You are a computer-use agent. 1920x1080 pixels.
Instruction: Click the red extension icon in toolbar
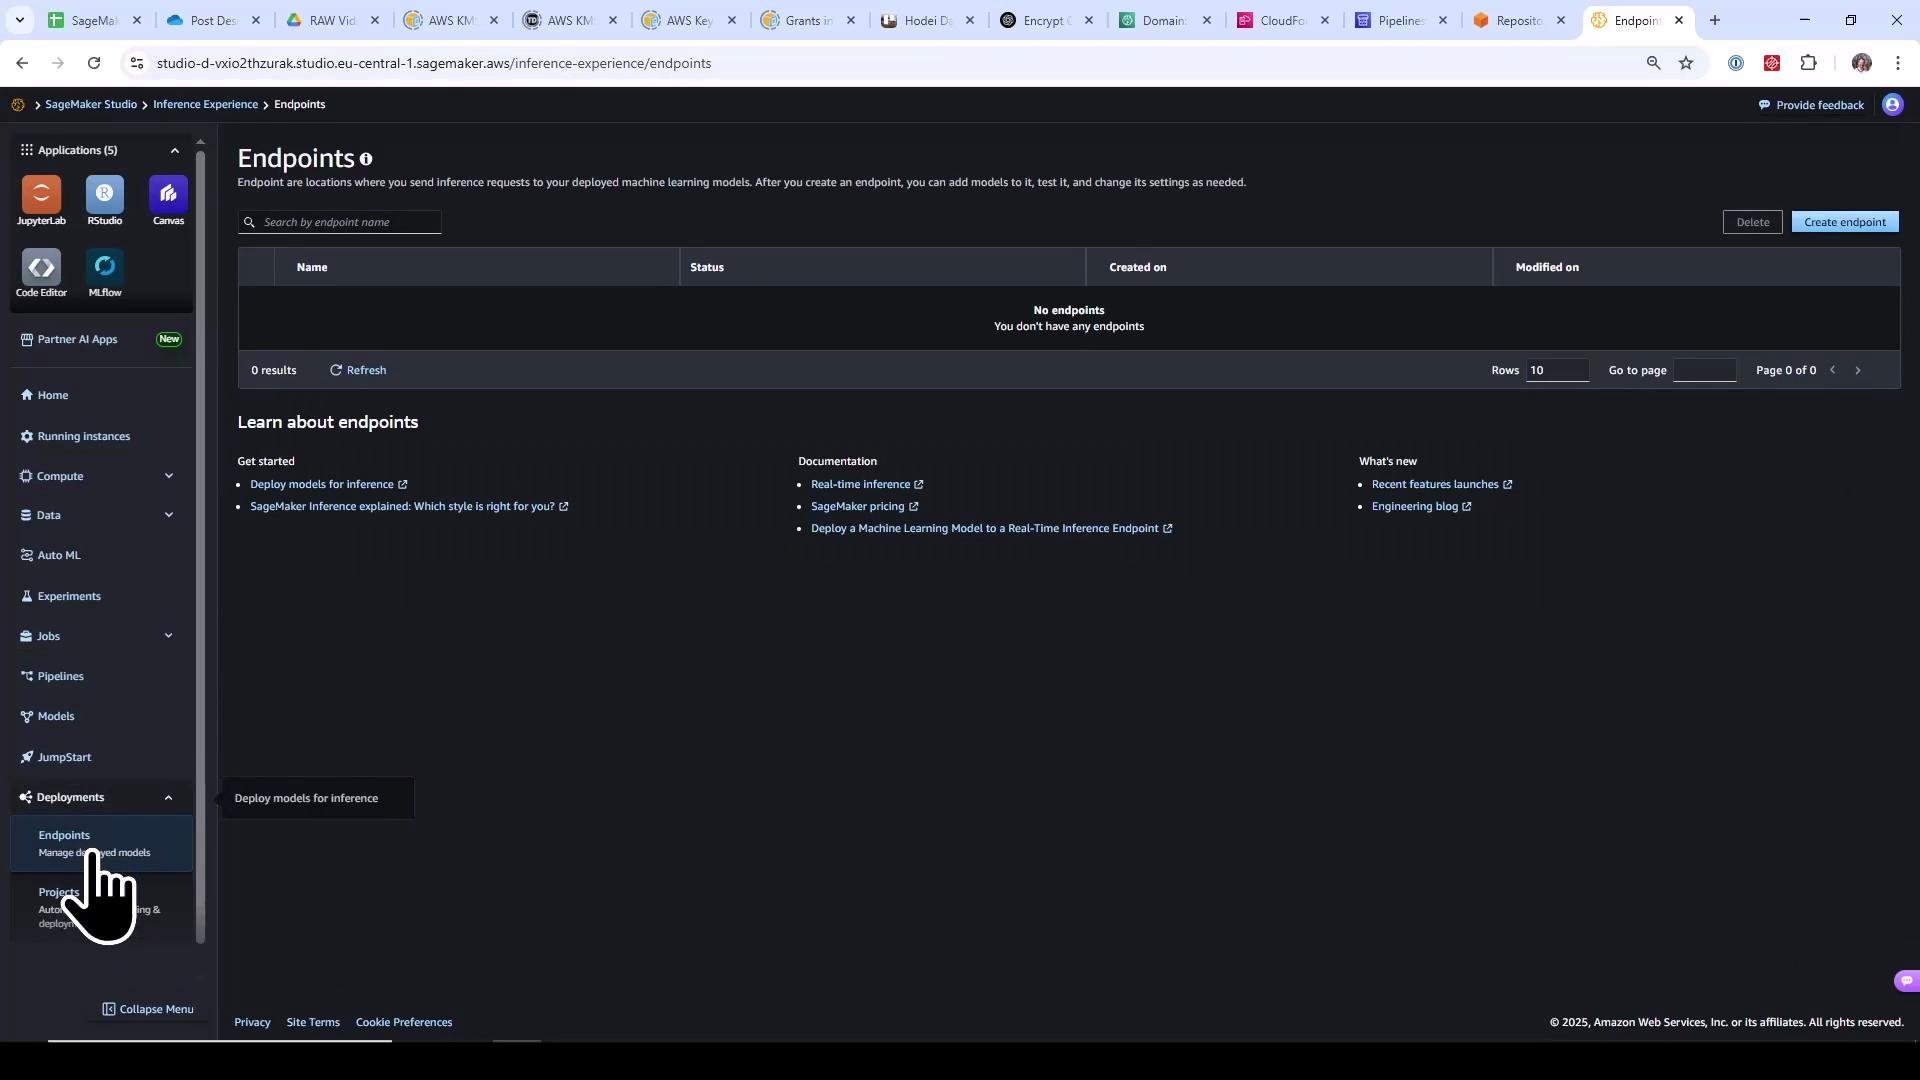pyautogui.click(x=1772, y=63)
